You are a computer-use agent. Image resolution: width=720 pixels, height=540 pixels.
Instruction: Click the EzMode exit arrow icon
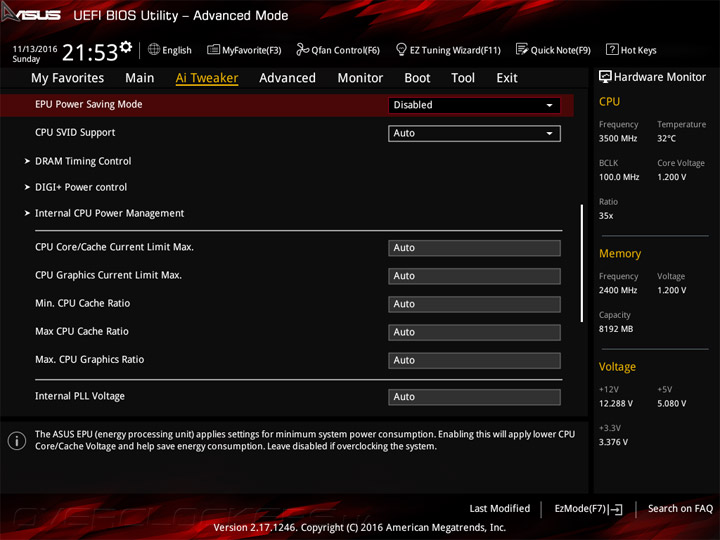(616, 509)
